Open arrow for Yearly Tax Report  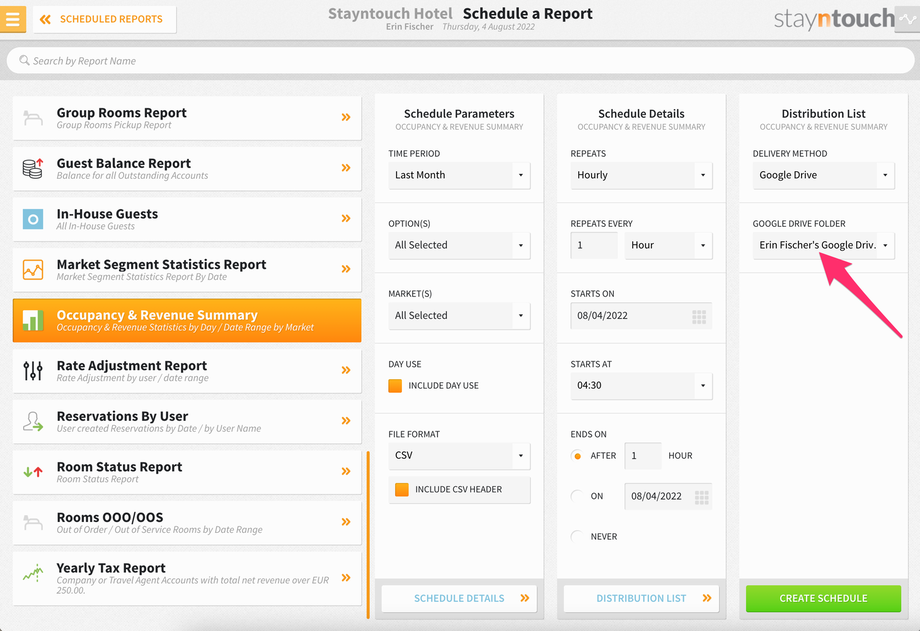[x=346, y=578]
